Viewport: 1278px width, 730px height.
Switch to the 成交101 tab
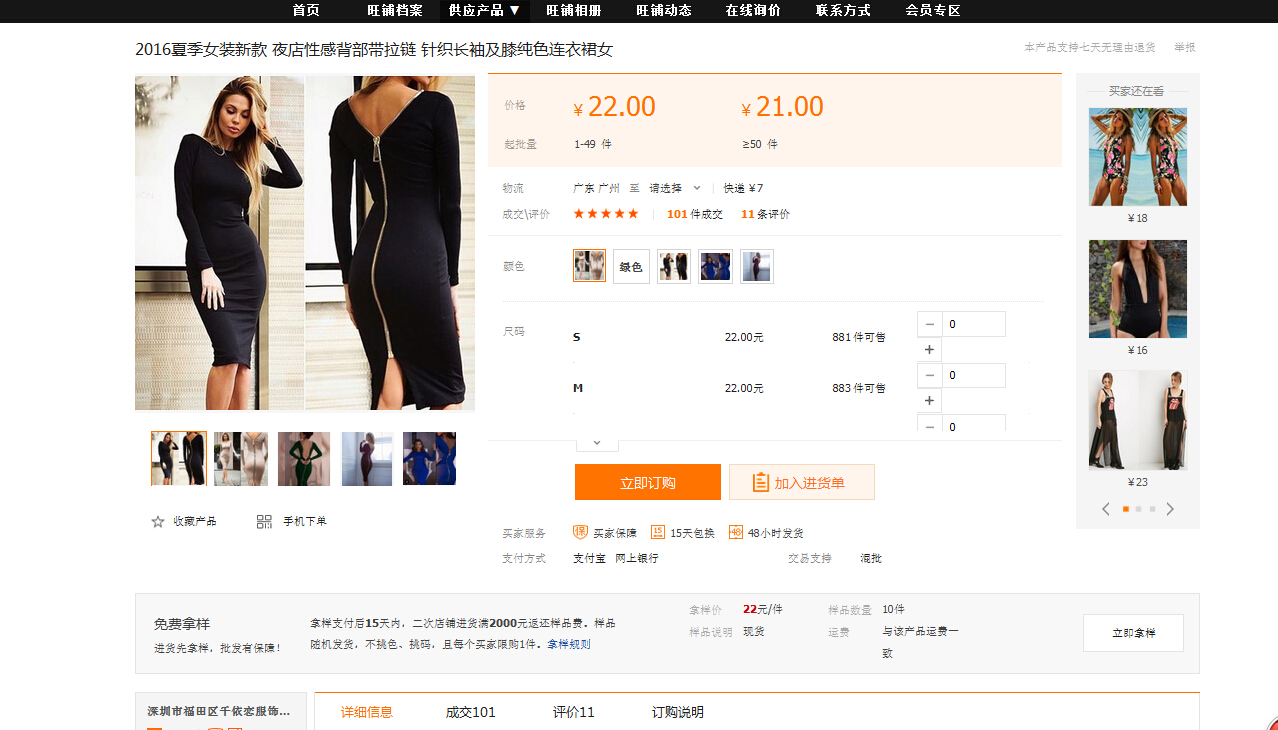click(x=470, y=712)
